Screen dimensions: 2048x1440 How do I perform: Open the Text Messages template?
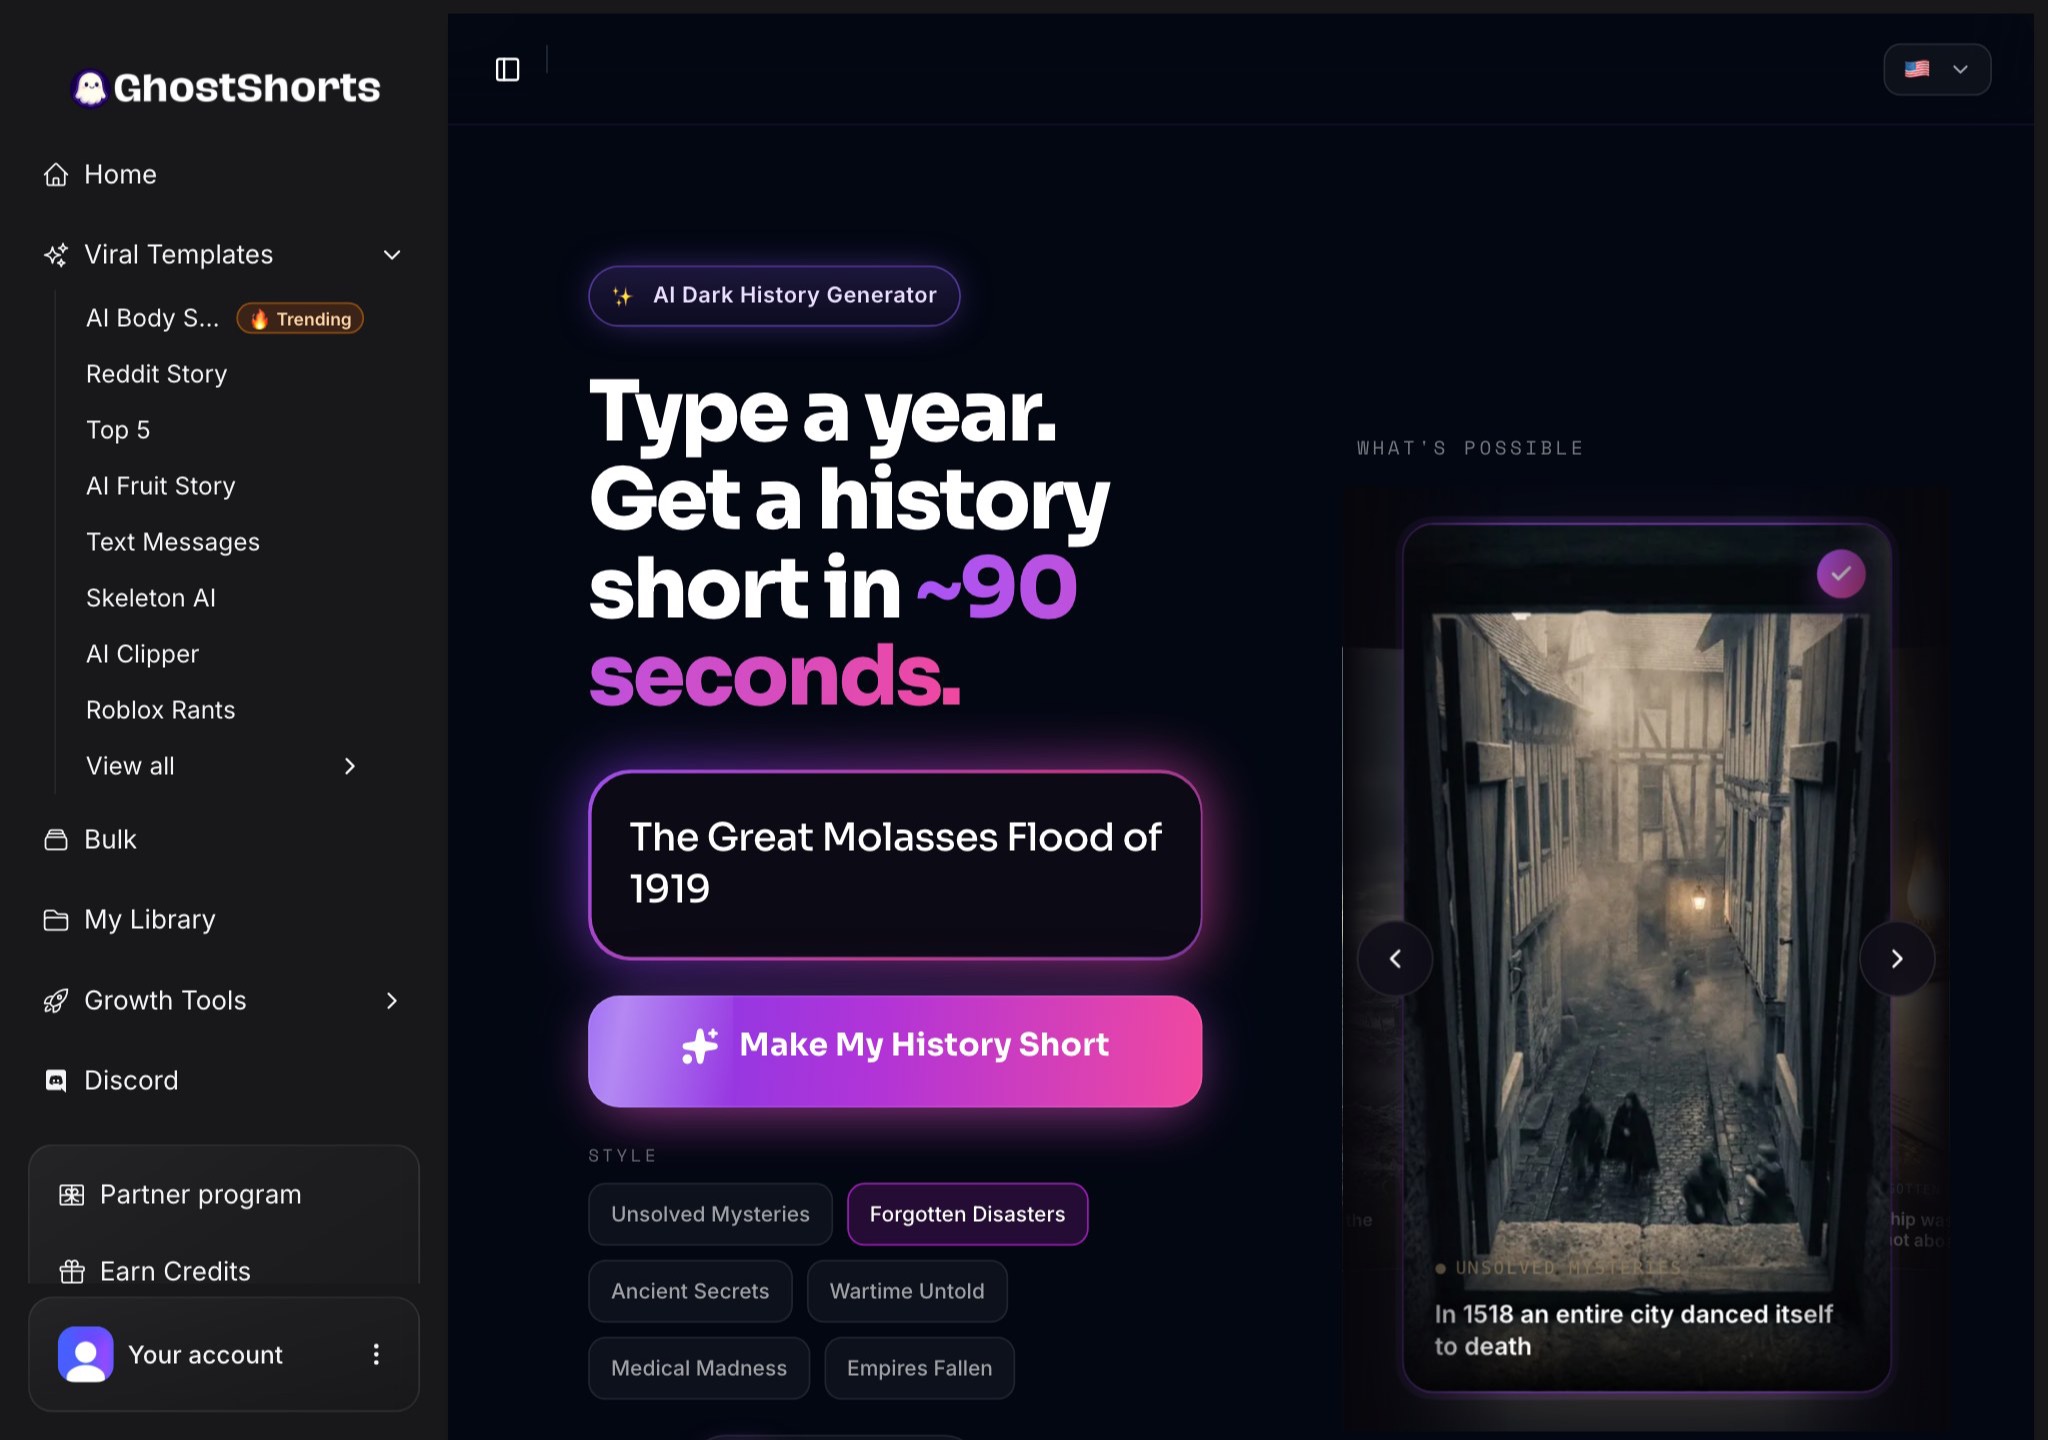173,542
